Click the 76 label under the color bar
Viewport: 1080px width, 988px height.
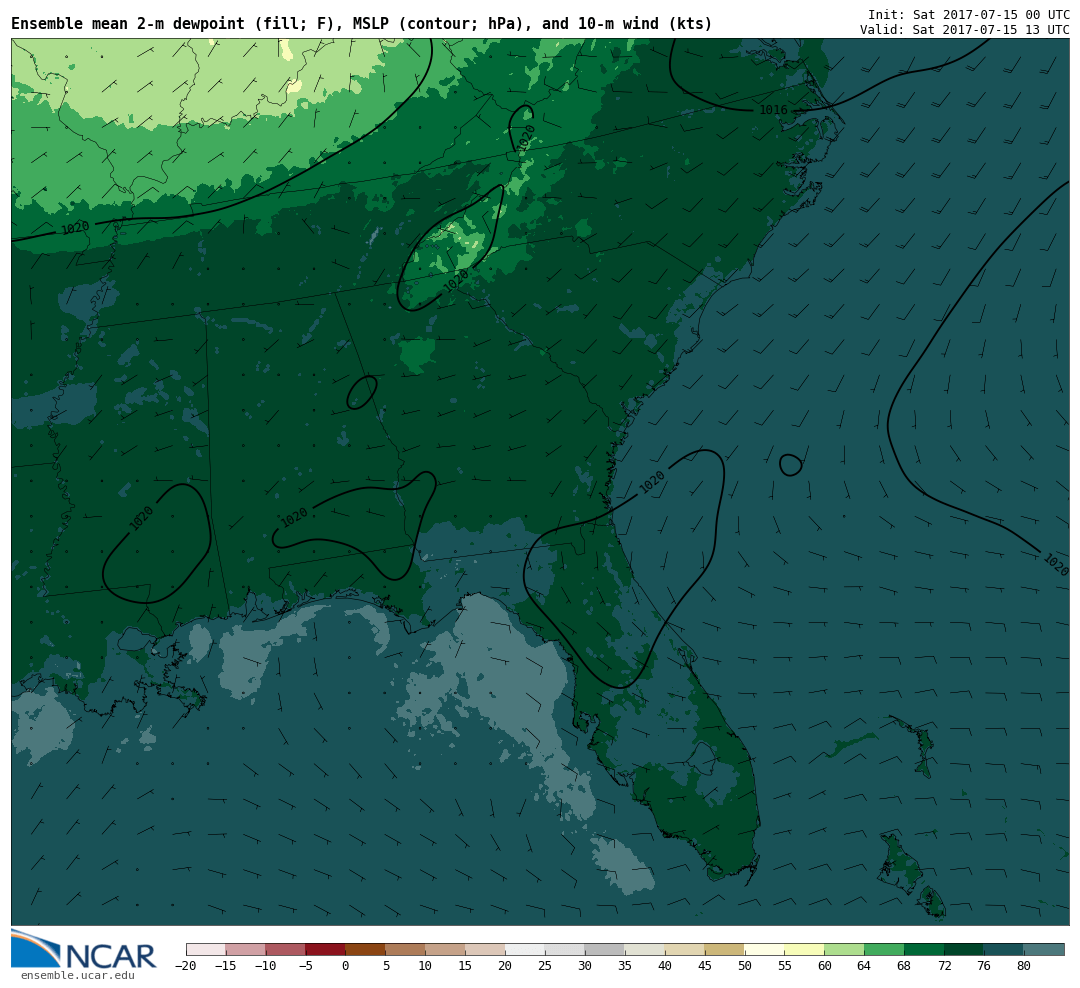(x=984, y=966)
